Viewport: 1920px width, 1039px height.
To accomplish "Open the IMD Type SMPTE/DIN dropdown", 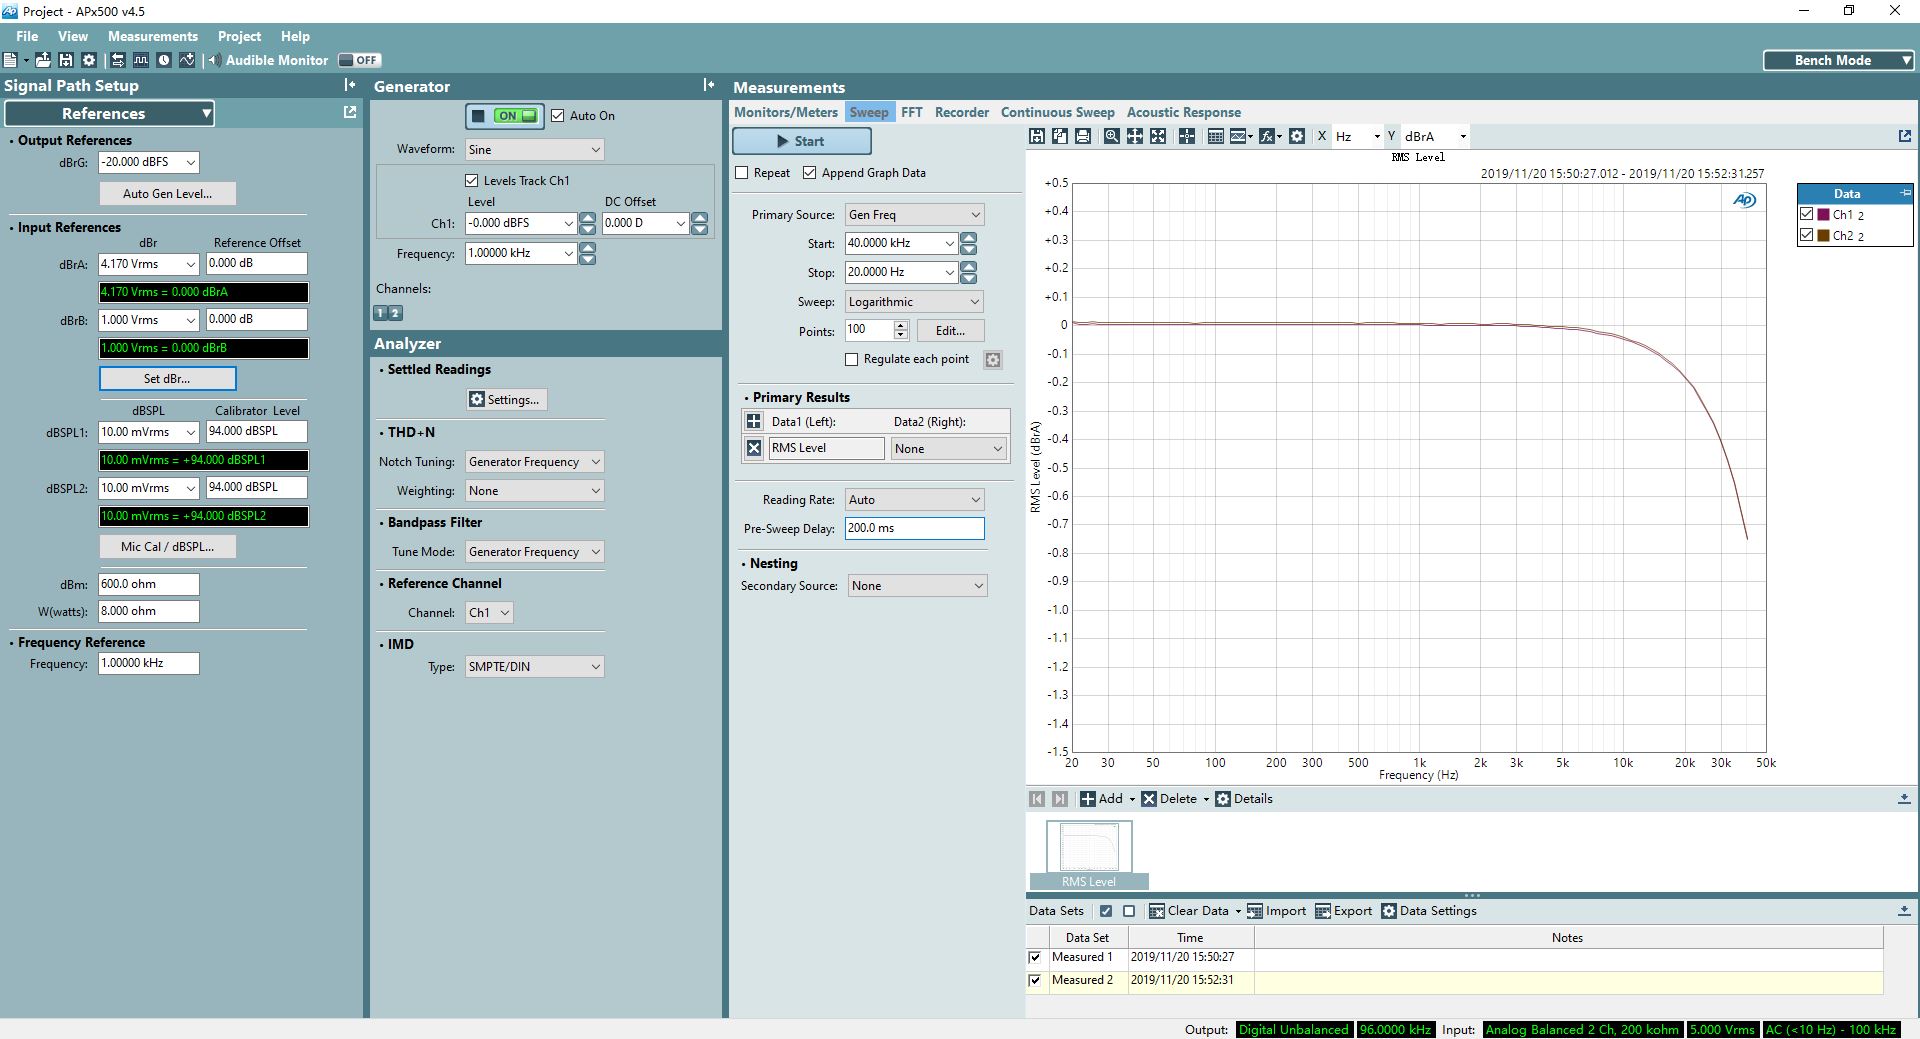I will [x=534, y=667].
